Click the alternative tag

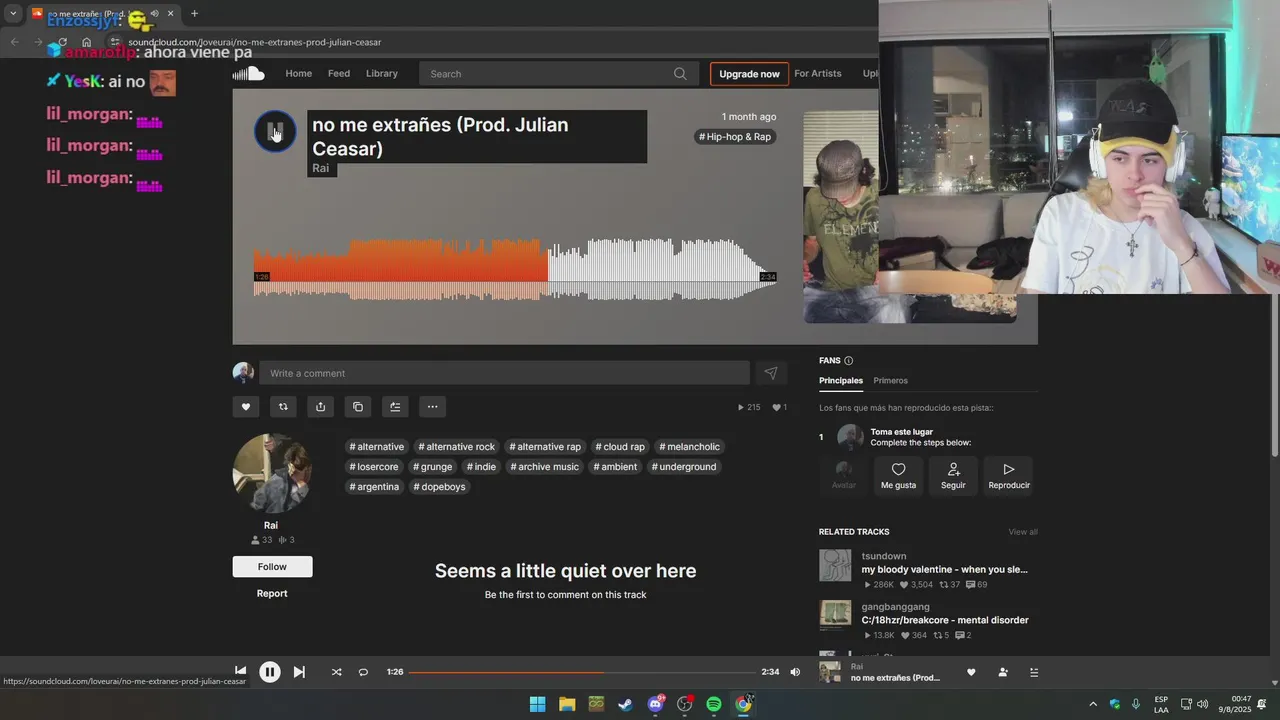[x=377, y=447]
